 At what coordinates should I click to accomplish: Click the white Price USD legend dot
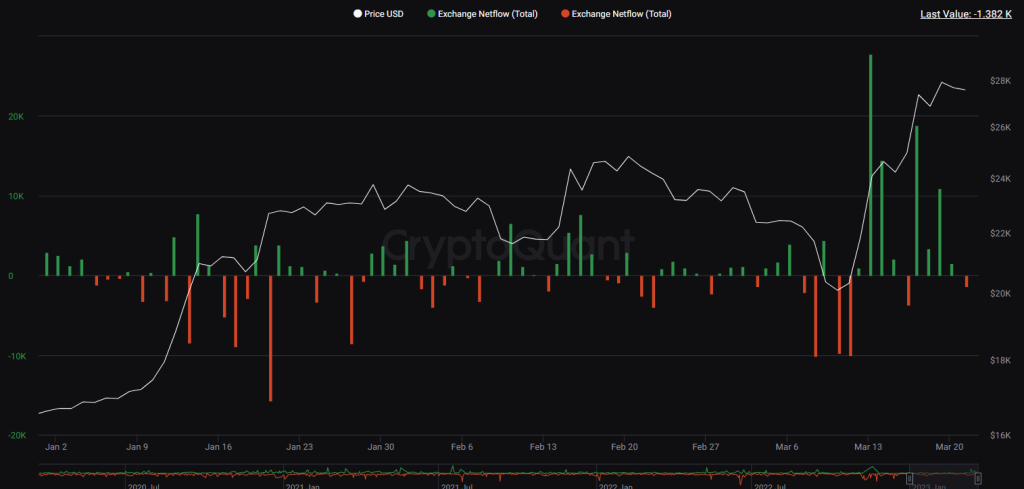357,14
